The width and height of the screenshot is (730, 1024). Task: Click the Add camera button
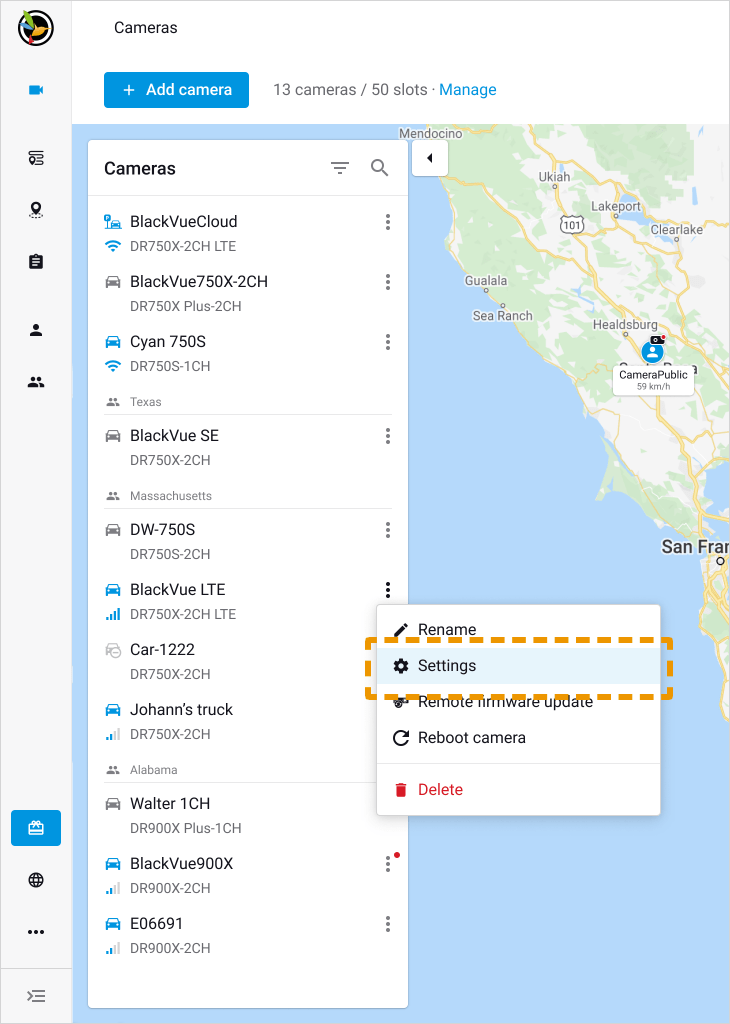click(x=176, y=90)
